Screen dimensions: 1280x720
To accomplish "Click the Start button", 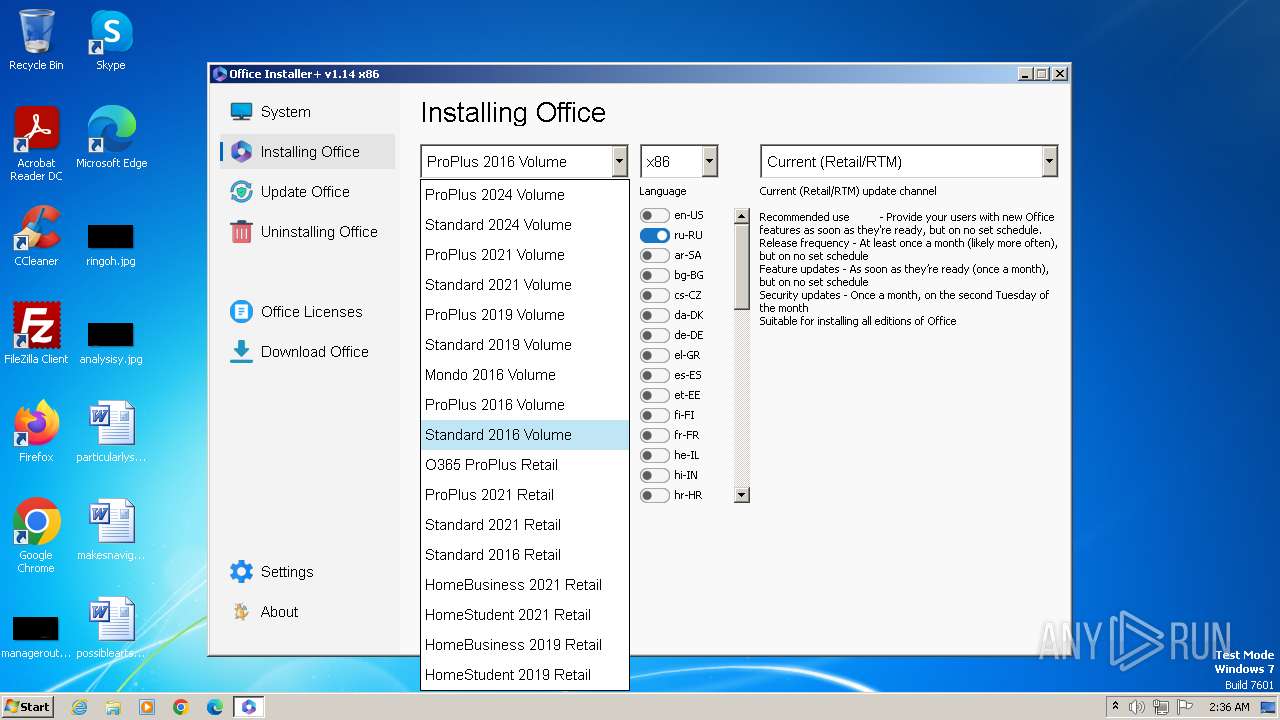I will coord(28,707).
